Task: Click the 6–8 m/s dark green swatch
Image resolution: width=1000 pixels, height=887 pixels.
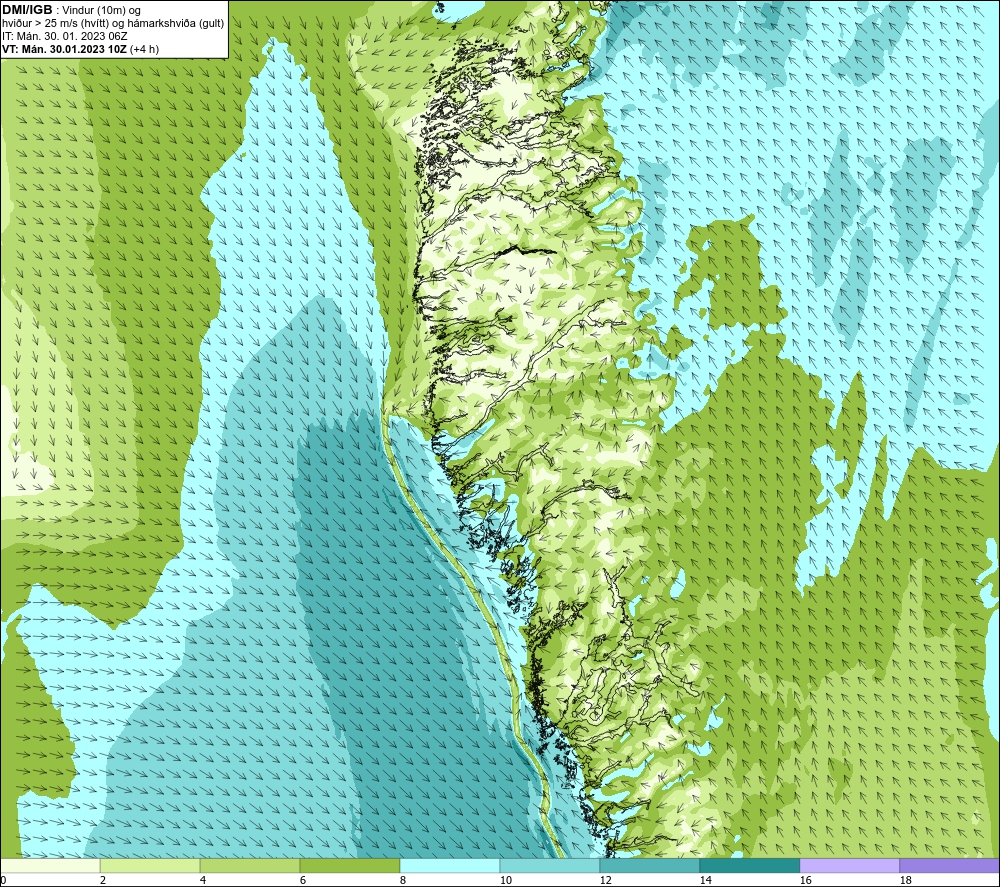Action: pos(349,865)
